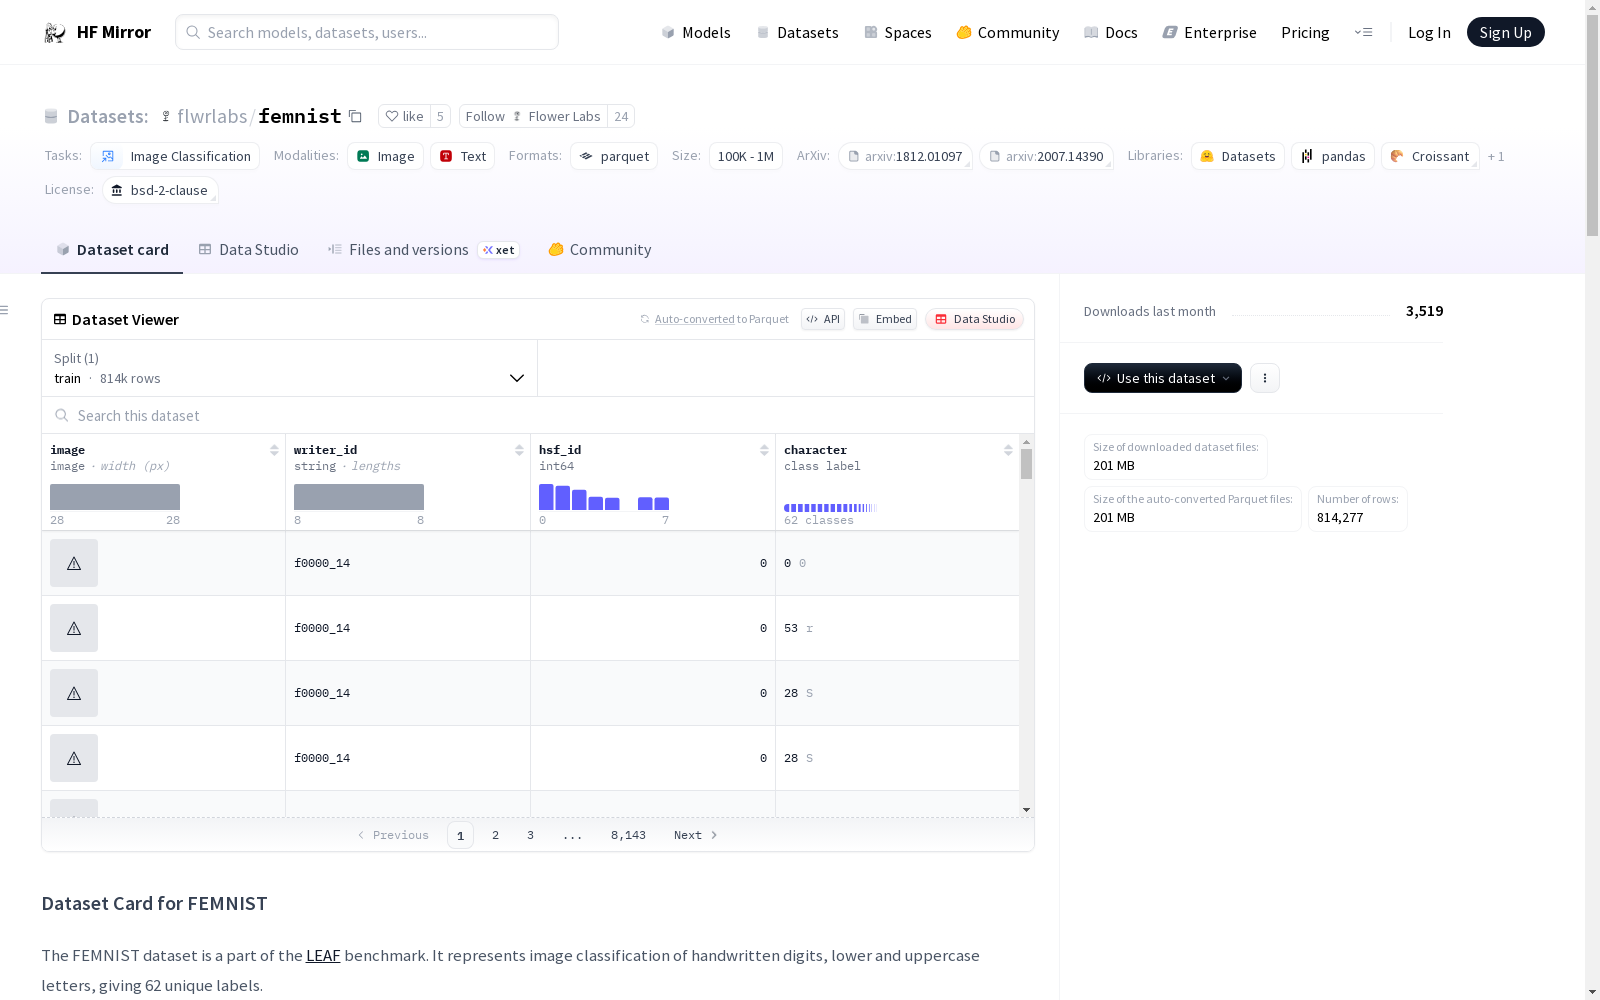Click the Flower Labs follower count 24

tap(621, 116)
